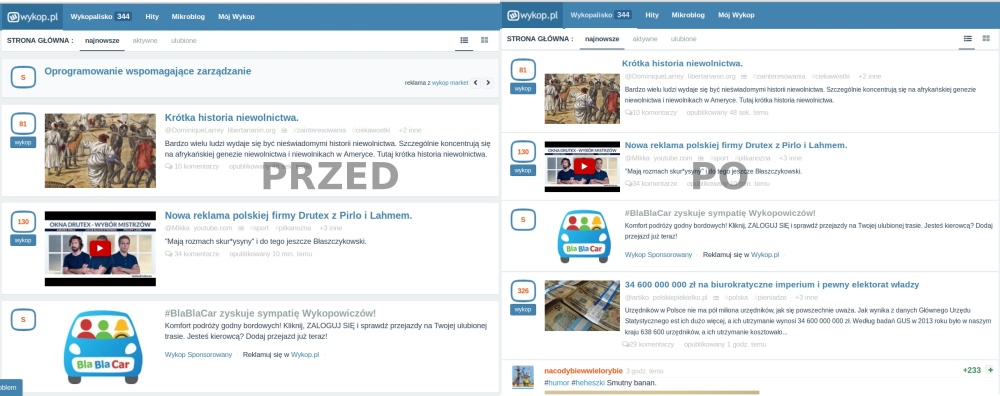
Task: Open #pilkanozna tag in PO screenshot
Action: [x=753, y=158]
